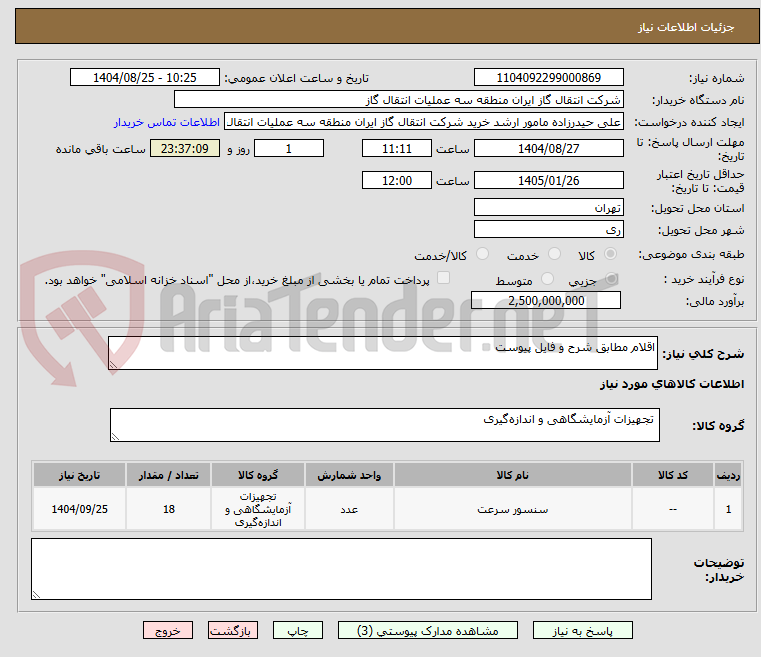Click the ردیف column header

[728, 475]
